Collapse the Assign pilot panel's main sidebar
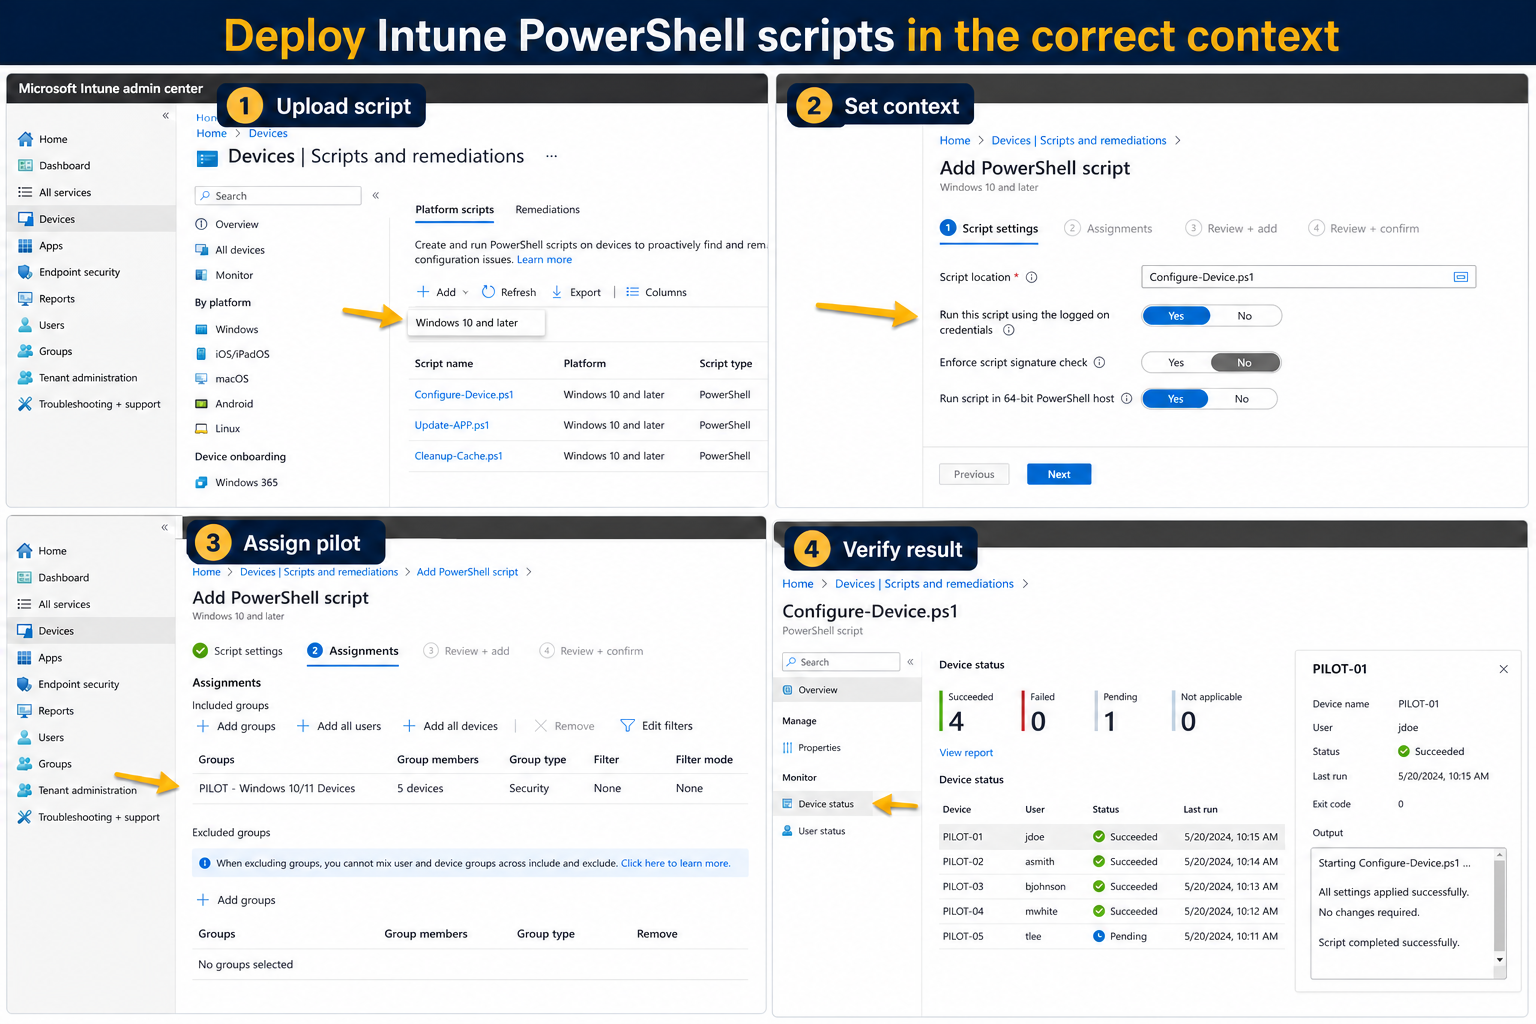 165,527
